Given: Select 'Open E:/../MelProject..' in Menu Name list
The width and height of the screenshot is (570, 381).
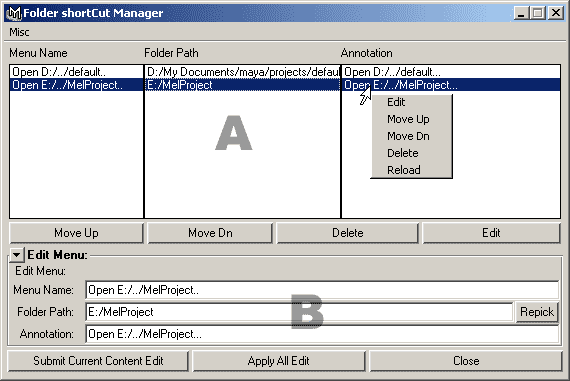Looking at the screenshot, I should pyautogui.click(x=76, y=85).
